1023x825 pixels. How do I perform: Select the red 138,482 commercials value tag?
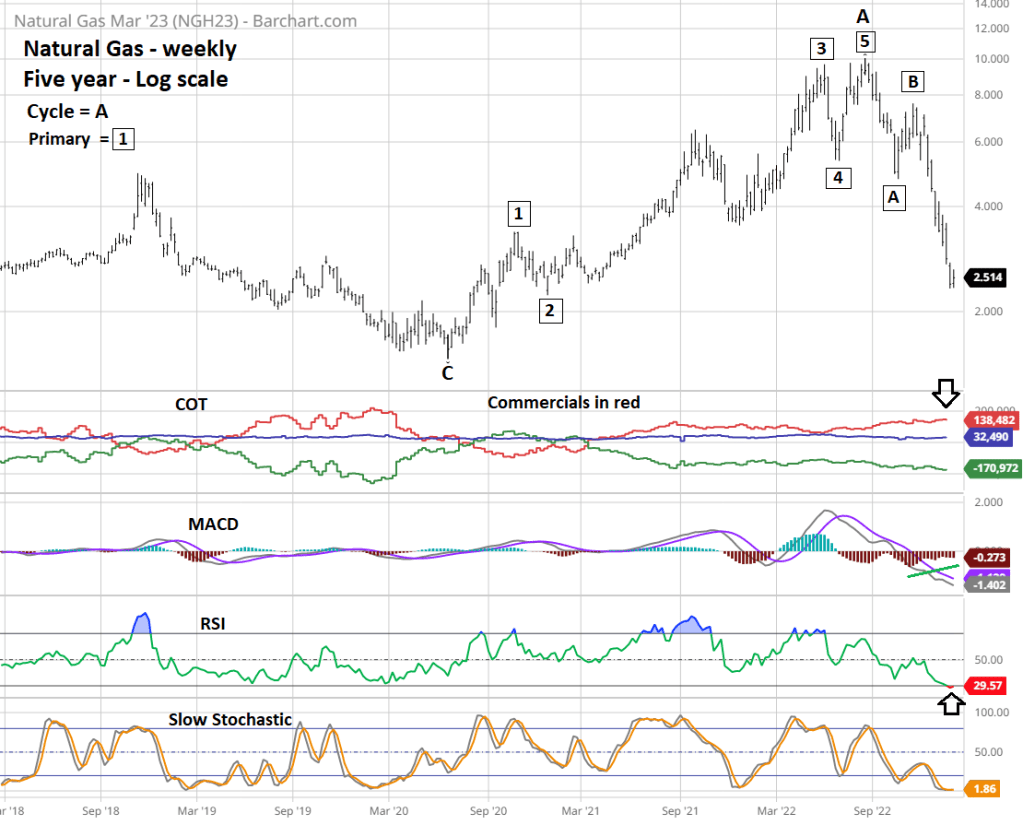click(x=989, y=423)
